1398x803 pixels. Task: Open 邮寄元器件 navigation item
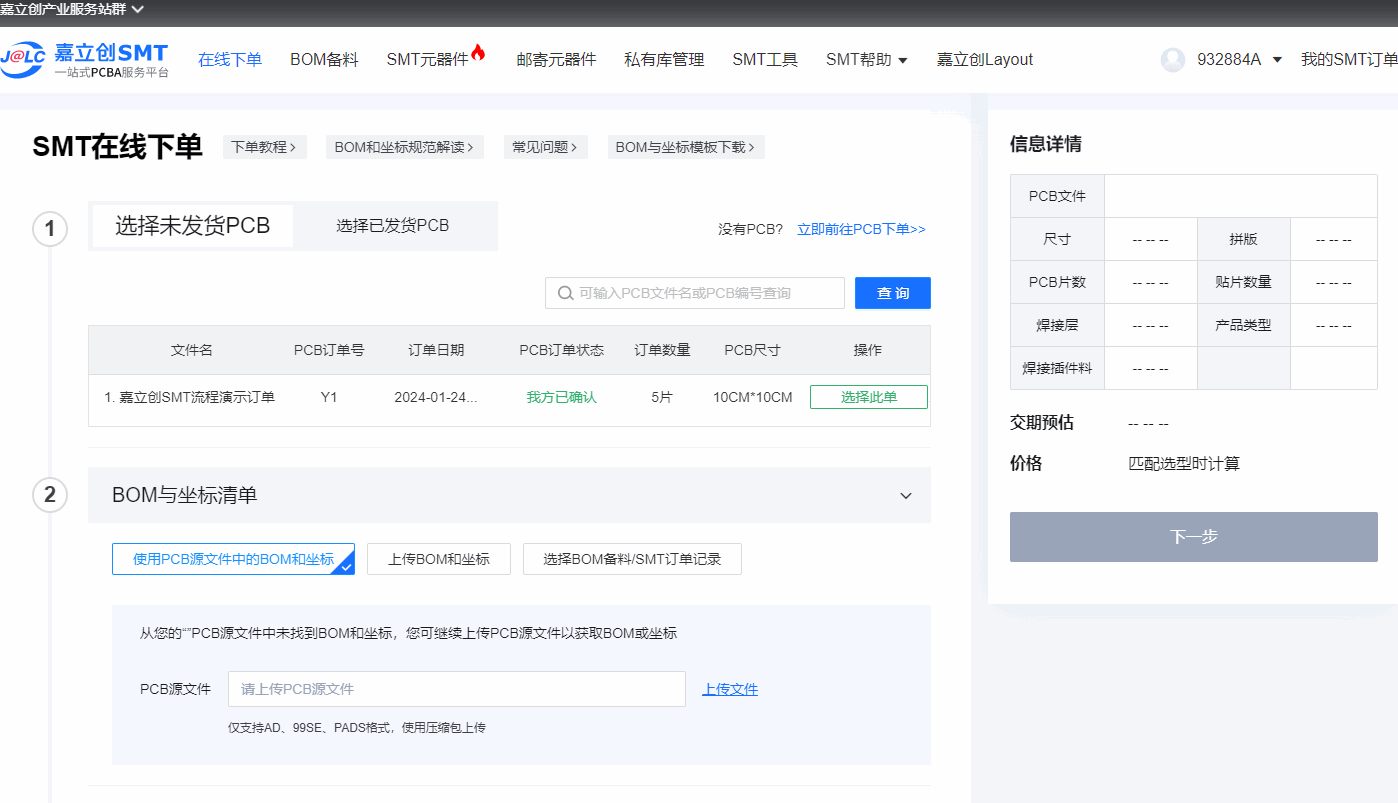pos(556,60)
